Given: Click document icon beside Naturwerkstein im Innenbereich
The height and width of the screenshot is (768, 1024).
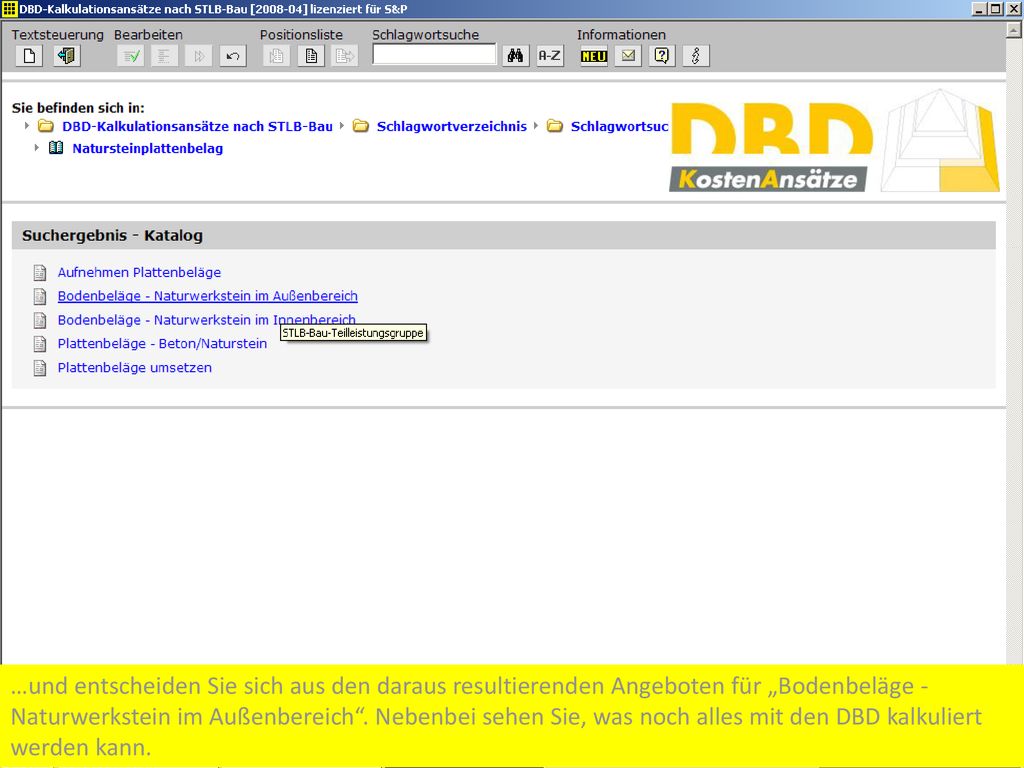Looking at the screenshot, I should pos(40,320).
